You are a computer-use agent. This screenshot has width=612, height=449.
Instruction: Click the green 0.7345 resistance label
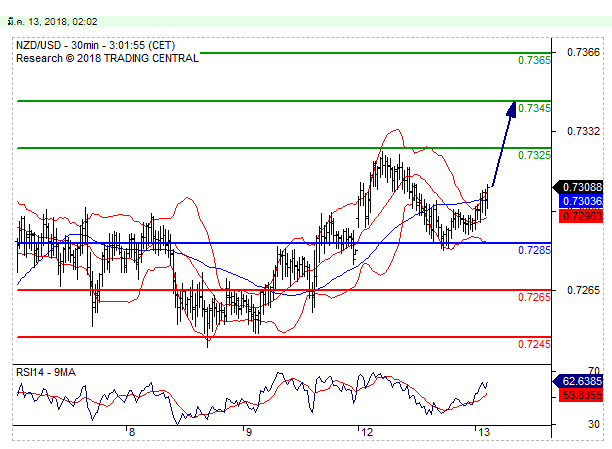pos(534,108)
